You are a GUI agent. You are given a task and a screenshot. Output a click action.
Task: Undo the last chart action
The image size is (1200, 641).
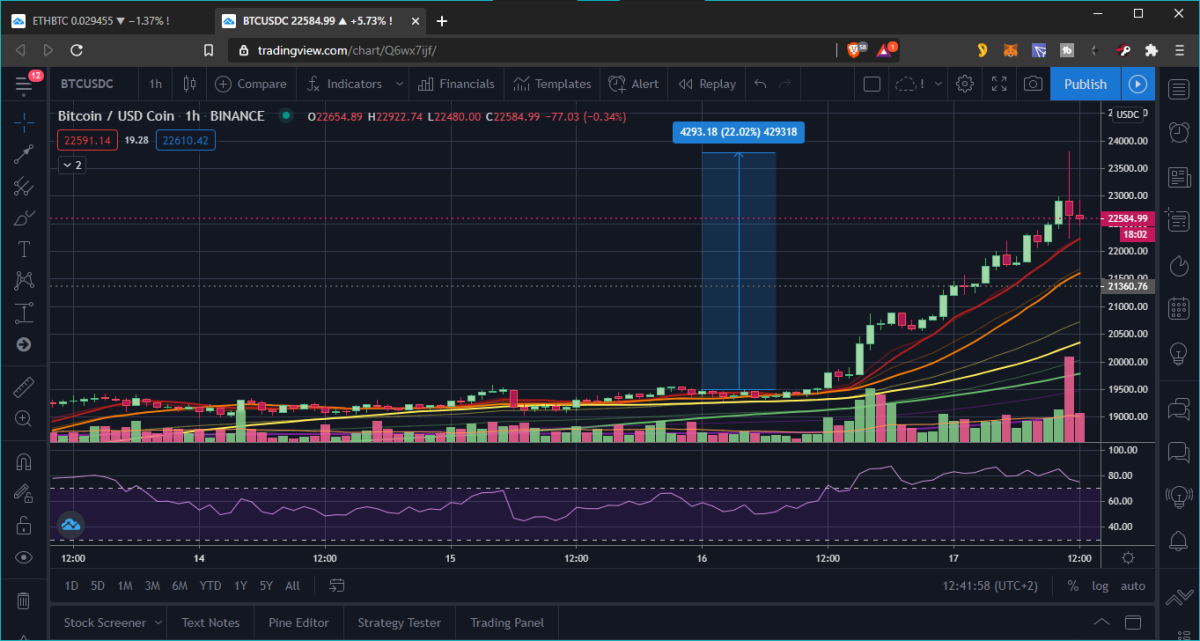coord(760,84)
